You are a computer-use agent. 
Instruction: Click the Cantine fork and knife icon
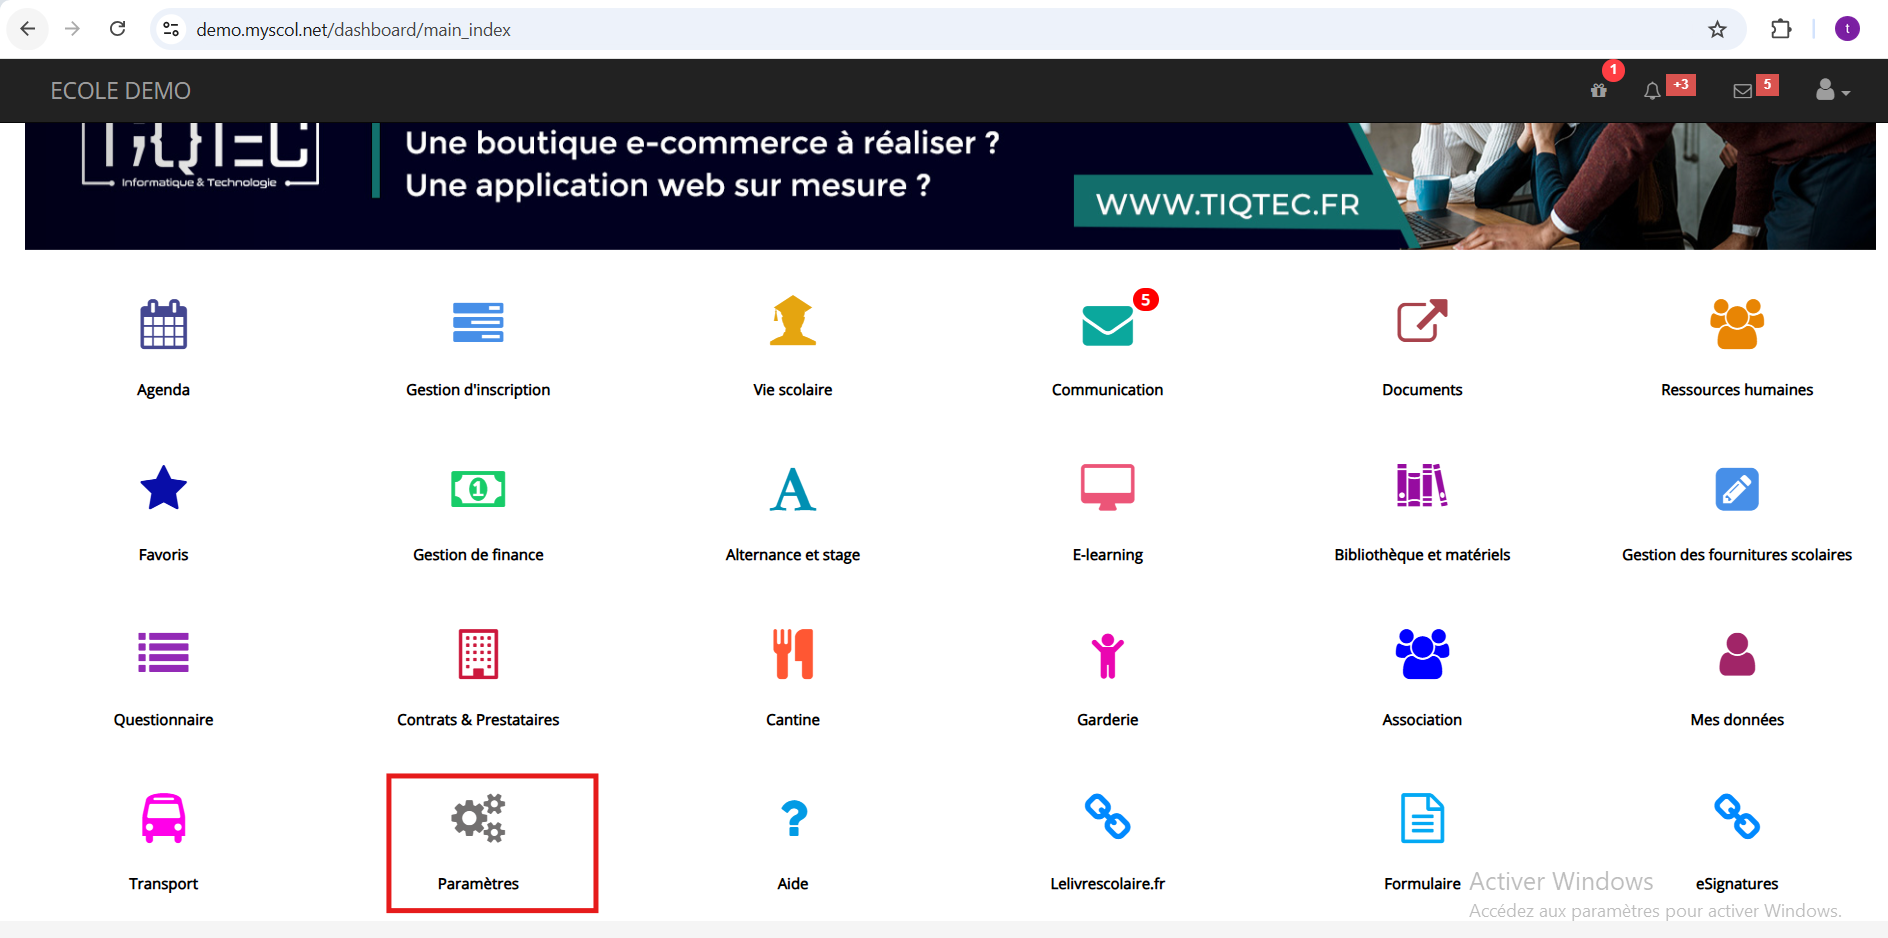coord(792,654)
